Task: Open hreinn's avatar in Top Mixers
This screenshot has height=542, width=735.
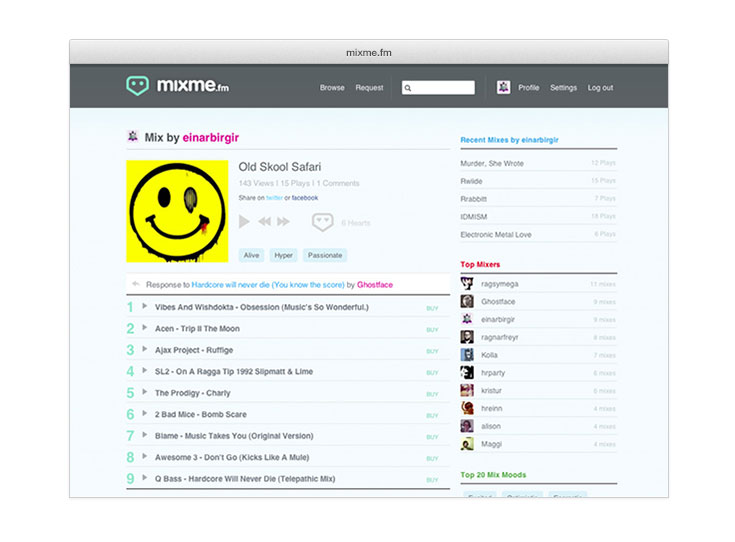Action: pos(467,408)
